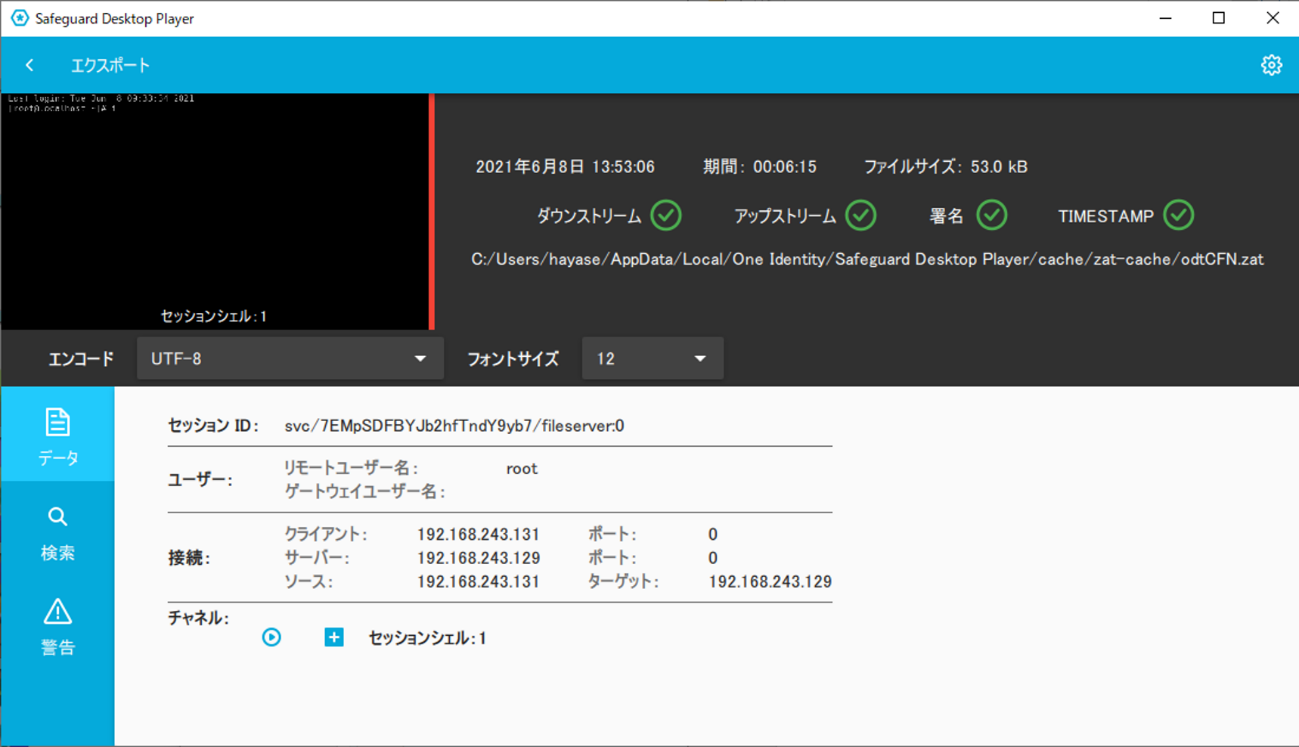The height and width of the screenshot is (747, 1299).
Task: Click the エクスポート header title
Action: point(110,65)
